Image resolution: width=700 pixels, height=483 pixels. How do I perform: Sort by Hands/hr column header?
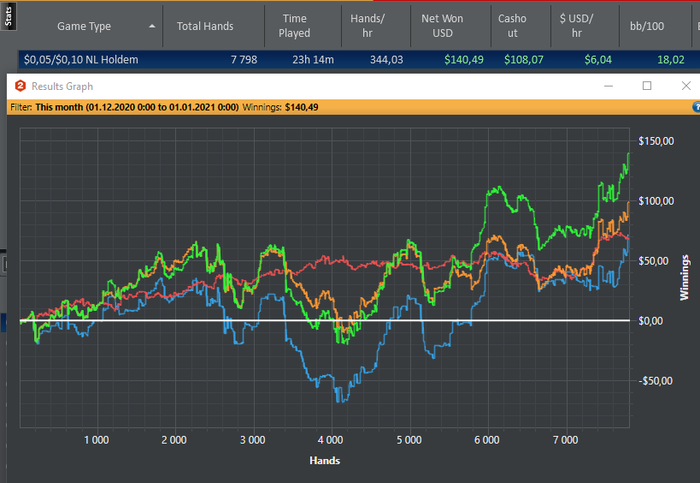[367, 26]
